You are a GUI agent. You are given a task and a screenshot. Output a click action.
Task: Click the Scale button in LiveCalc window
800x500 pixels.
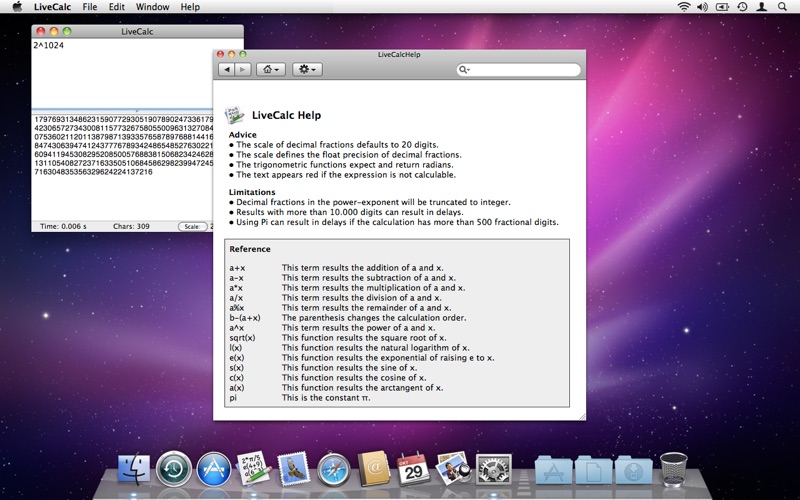point(192,226)
